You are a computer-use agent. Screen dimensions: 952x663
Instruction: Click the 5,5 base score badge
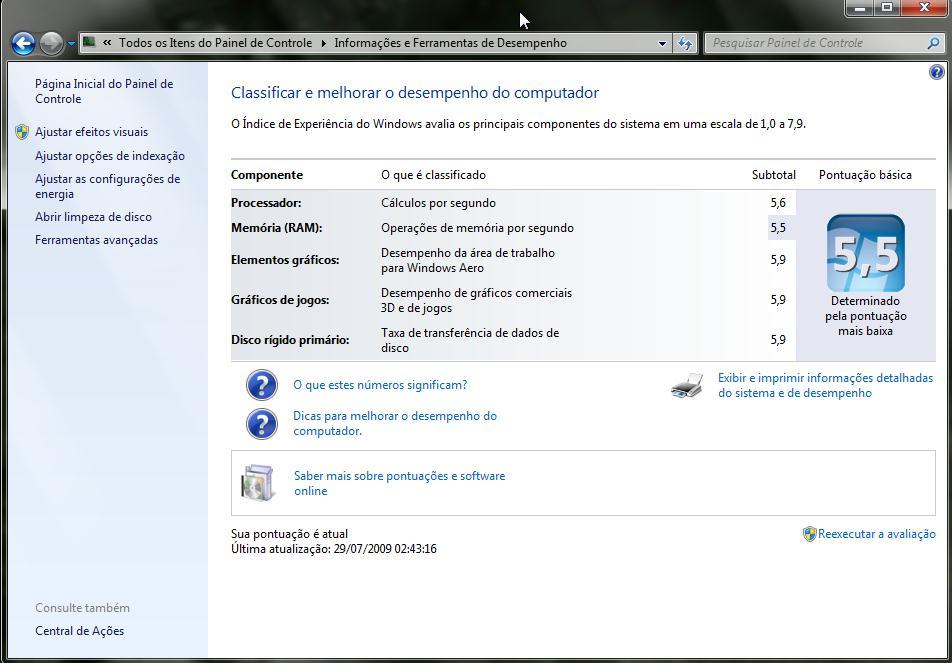(866, 253)
